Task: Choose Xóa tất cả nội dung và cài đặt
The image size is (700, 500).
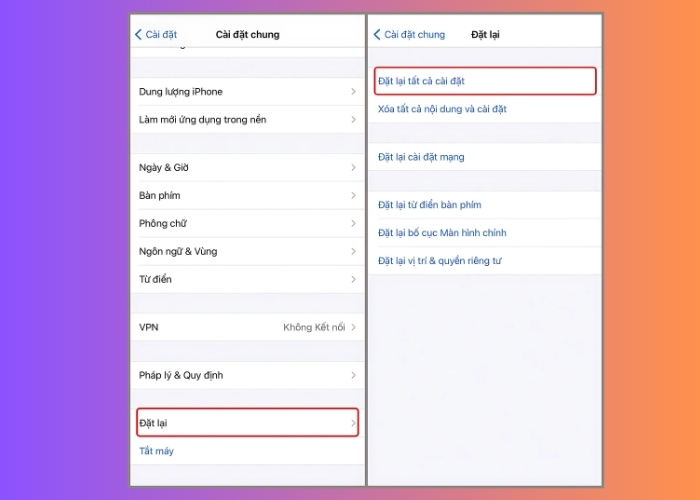Action: (442, 109)
